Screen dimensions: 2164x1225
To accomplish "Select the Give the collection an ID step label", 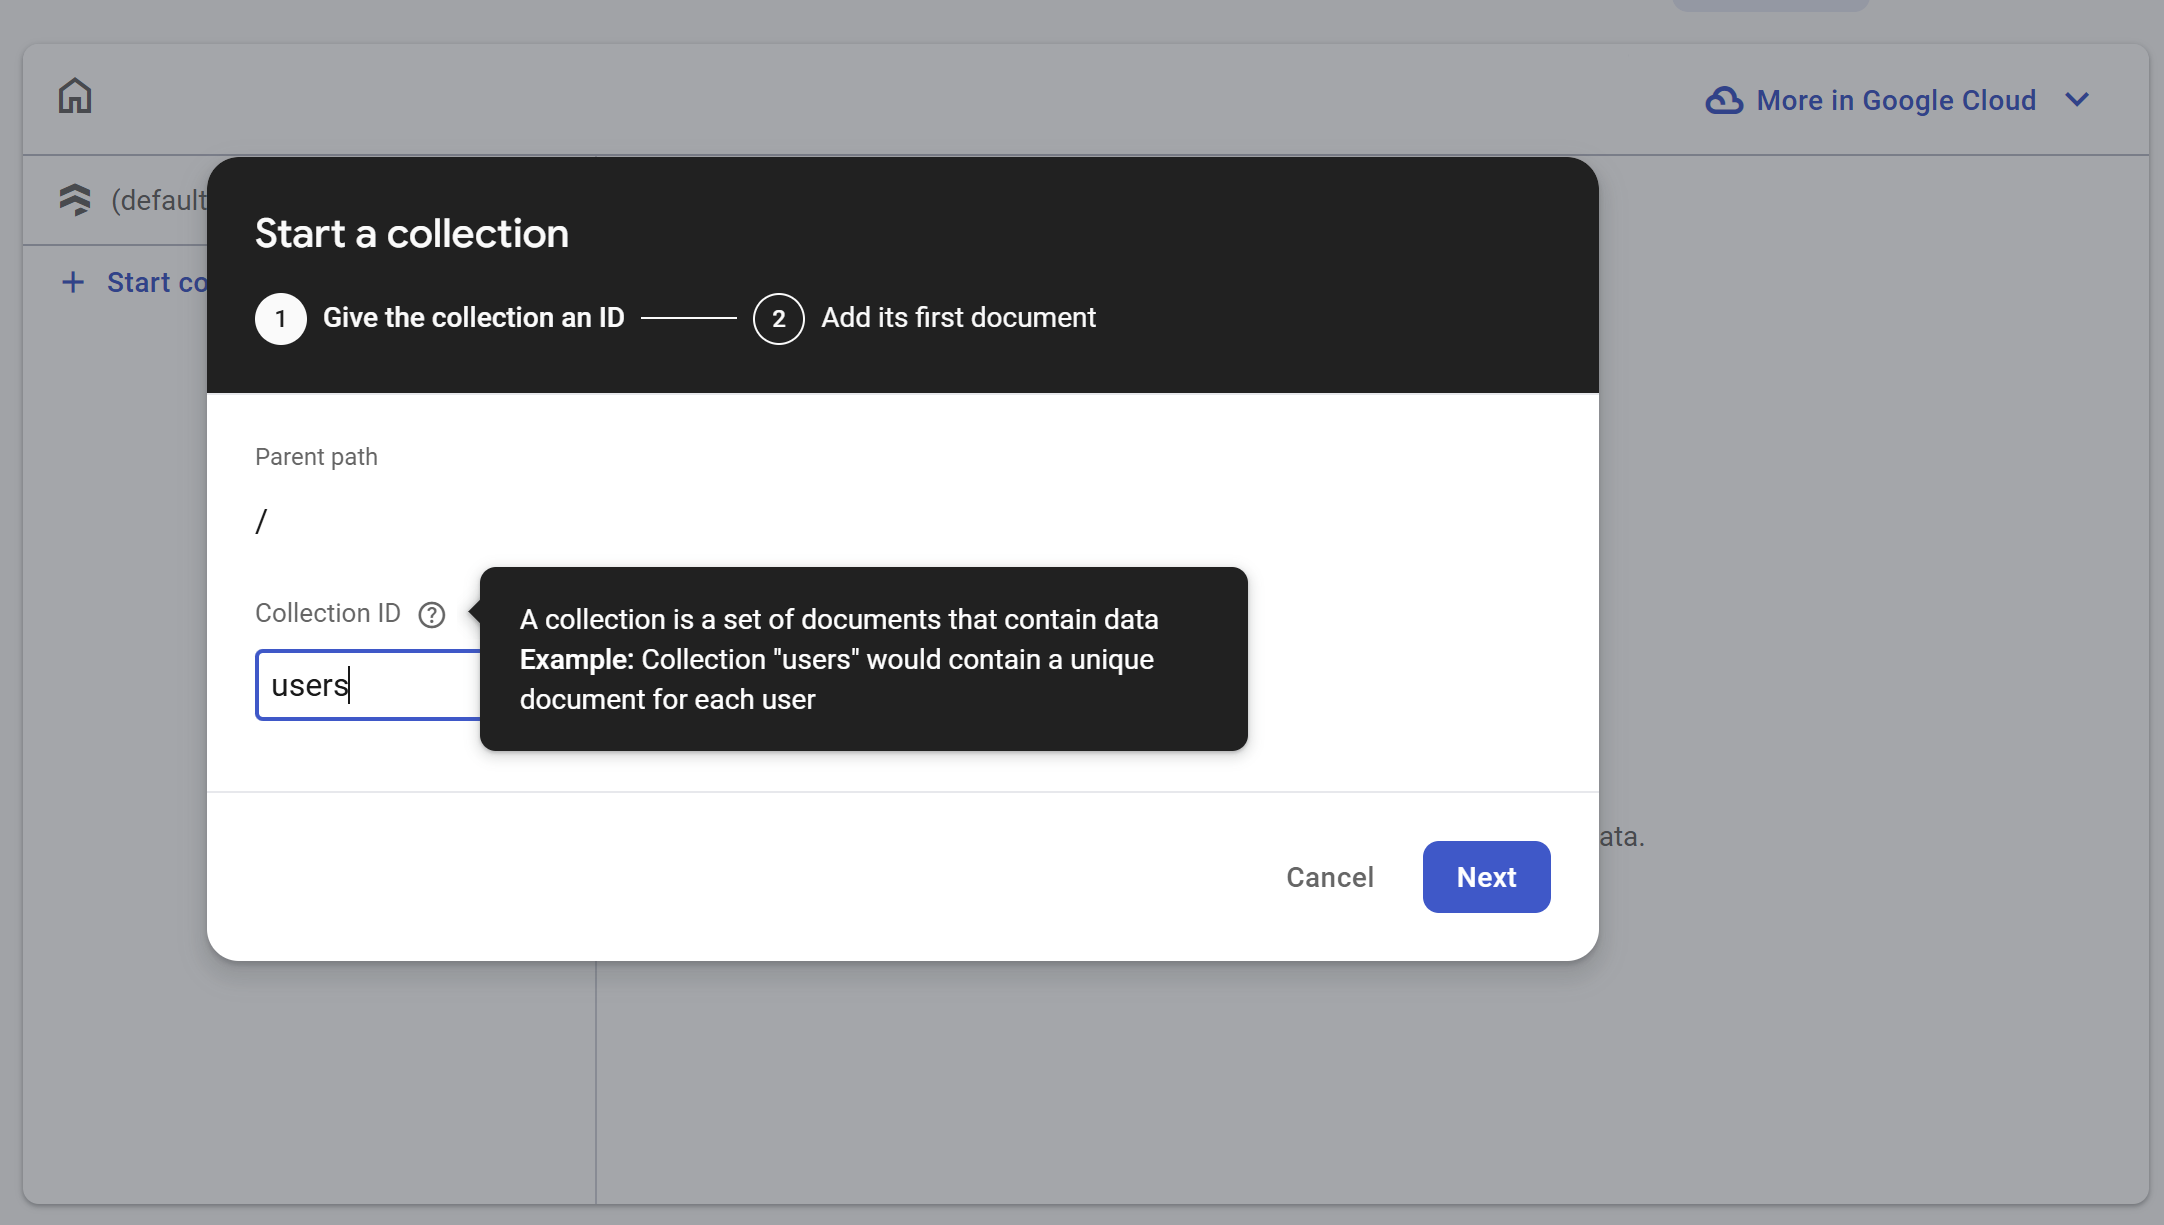I will click(474, 318).
